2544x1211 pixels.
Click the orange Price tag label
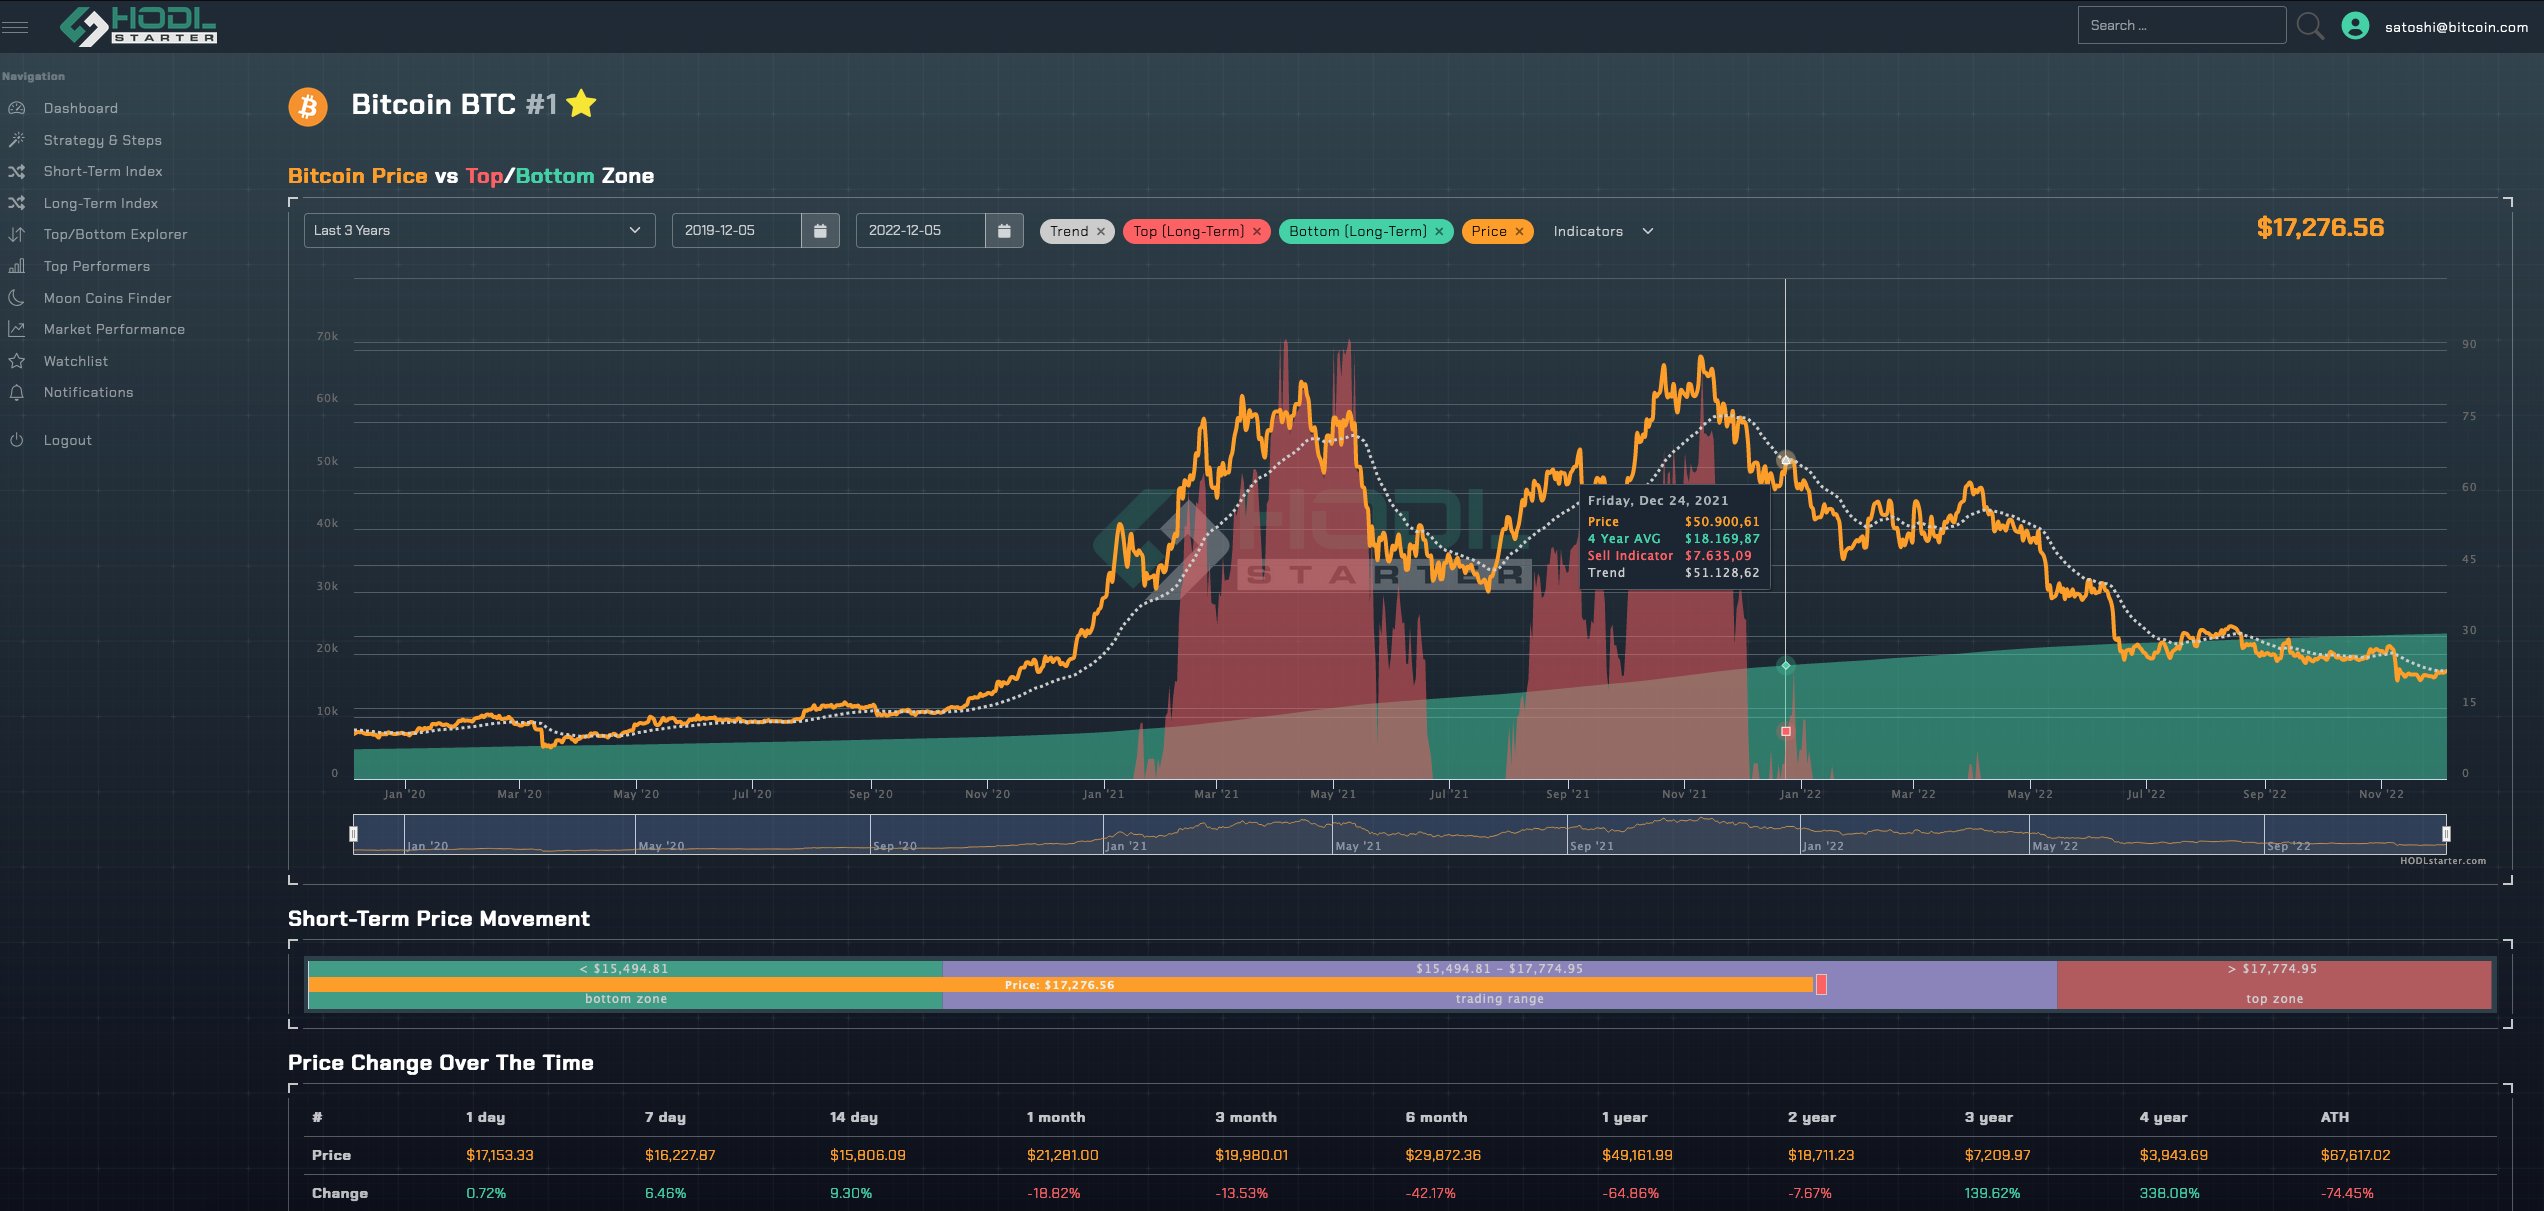point(1488,232)
